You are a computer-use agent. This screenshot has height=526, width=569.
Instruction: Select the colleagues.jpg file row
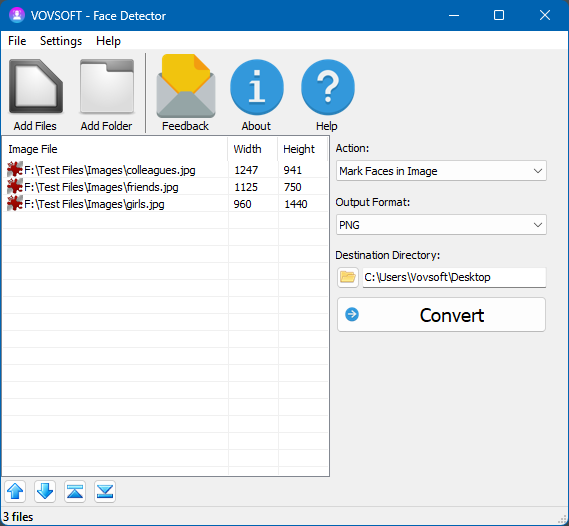click(x=165, y=170)
